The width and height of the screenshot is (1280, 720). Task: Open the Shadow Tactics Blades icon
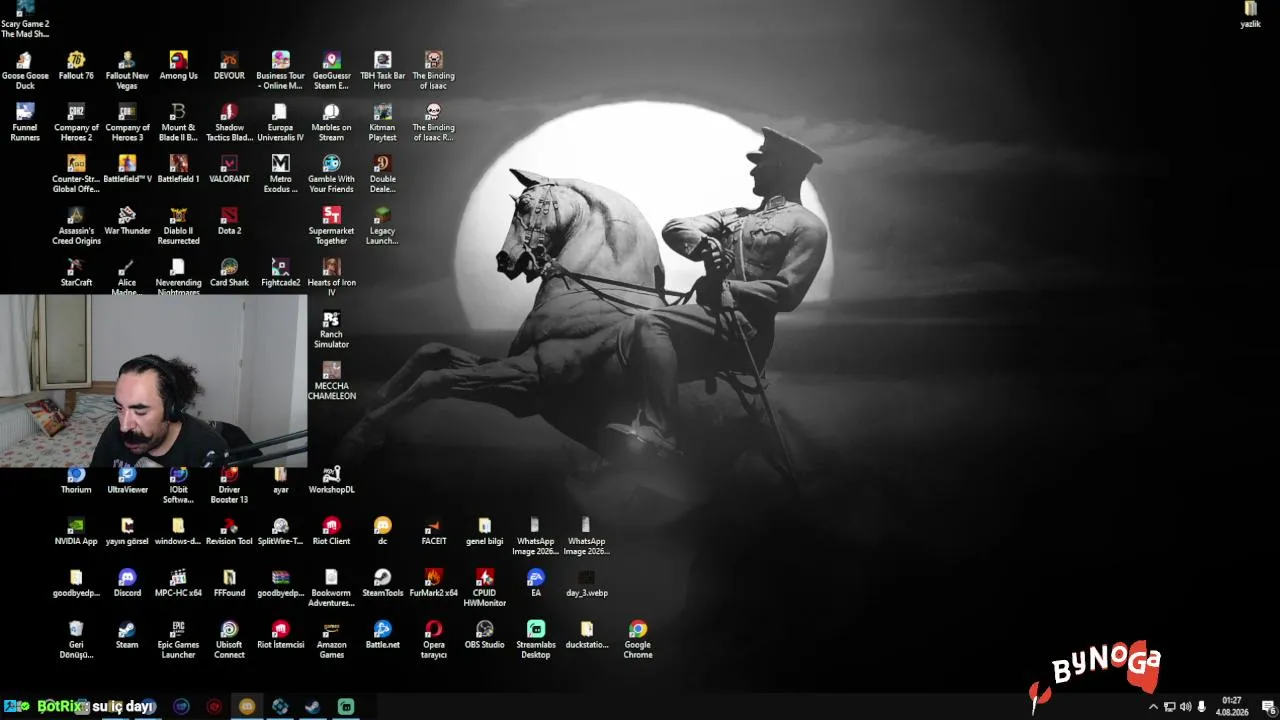coord(229,122)
